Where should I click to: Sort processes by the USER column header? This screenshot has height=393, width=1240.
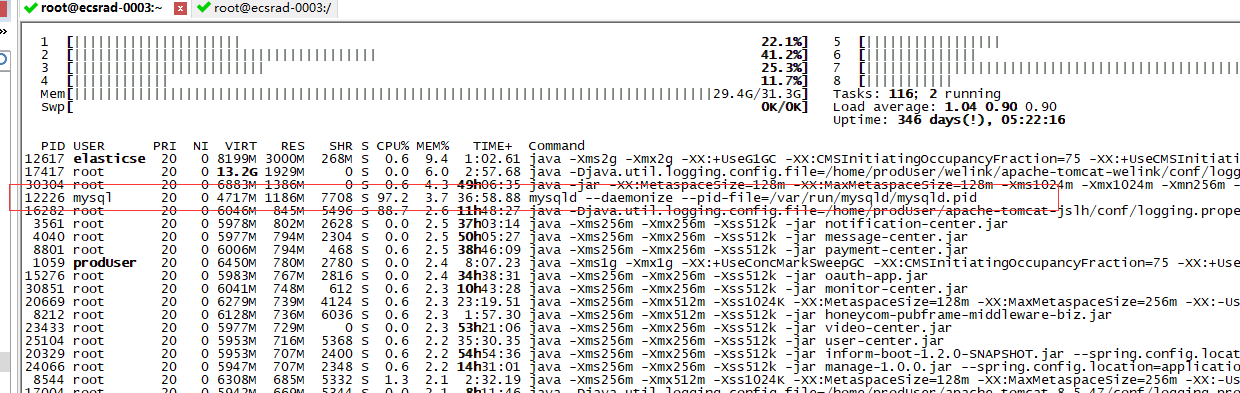coord(90,146)
